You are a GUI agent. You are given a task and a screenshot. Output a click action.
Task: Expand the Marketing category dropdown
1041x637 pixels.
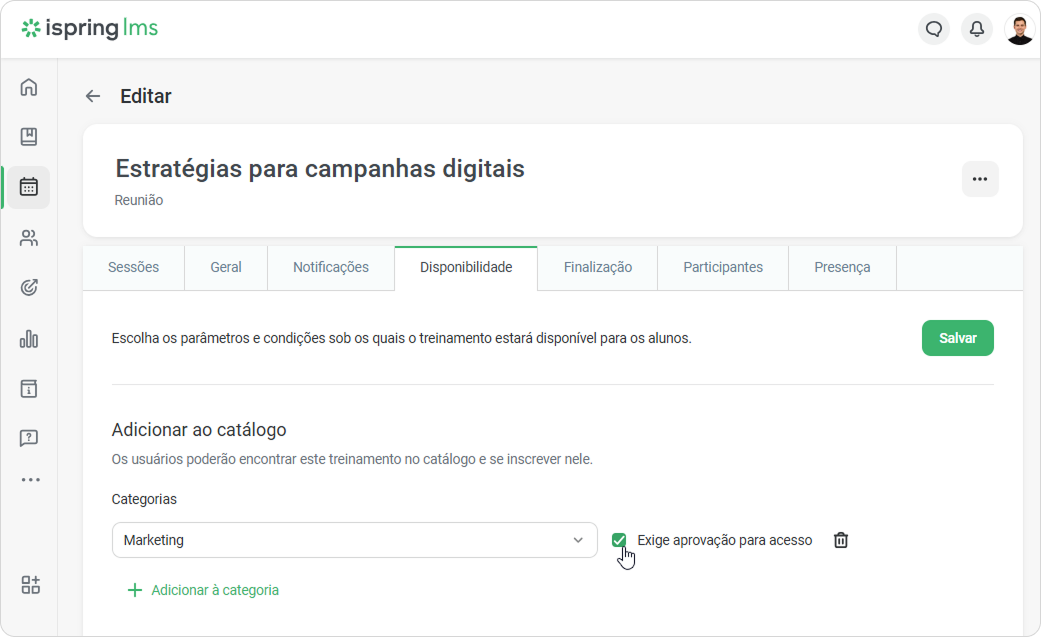(x=355, y=540)
